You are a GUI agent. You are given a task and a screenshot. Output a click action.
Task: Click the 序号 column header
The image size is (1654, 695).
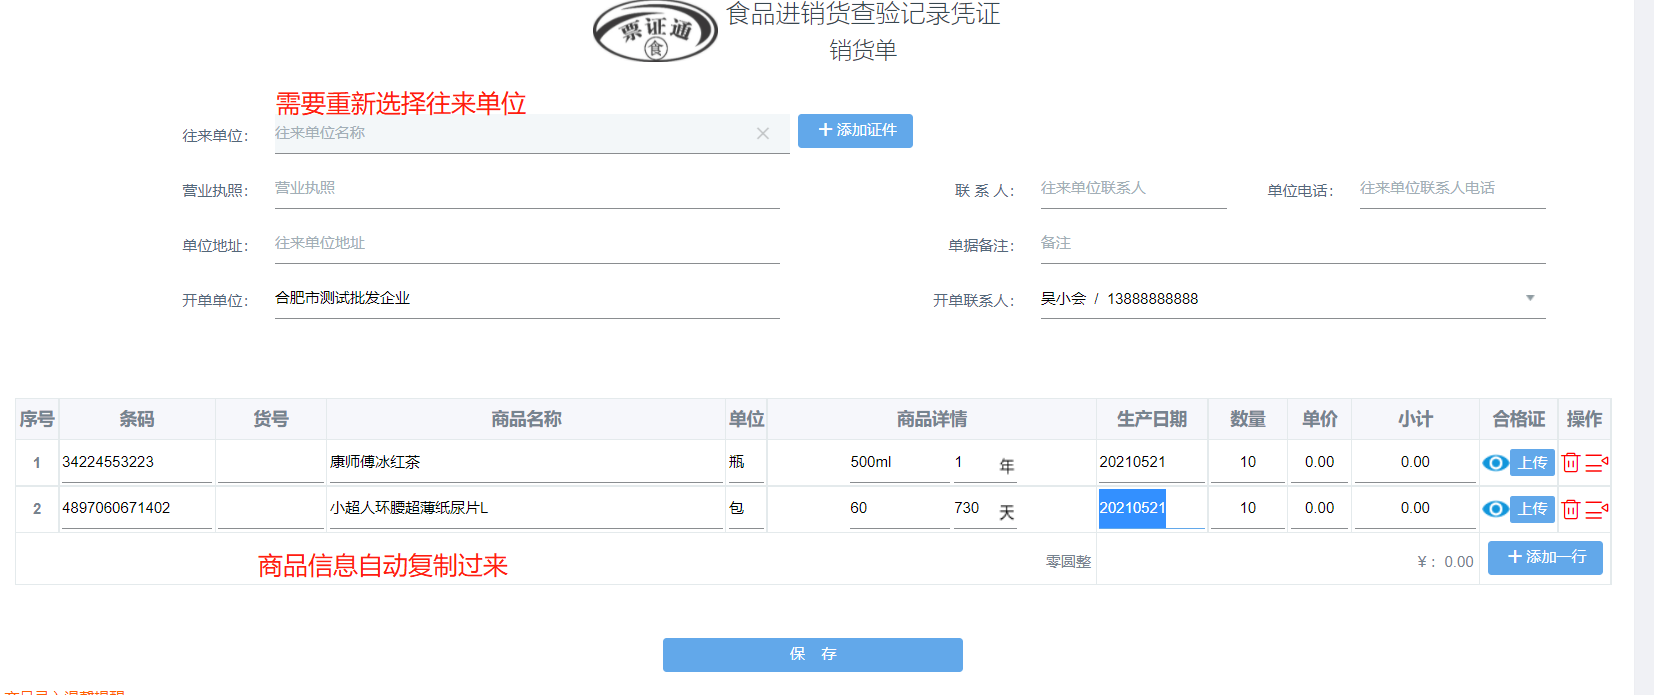(37, 419)
